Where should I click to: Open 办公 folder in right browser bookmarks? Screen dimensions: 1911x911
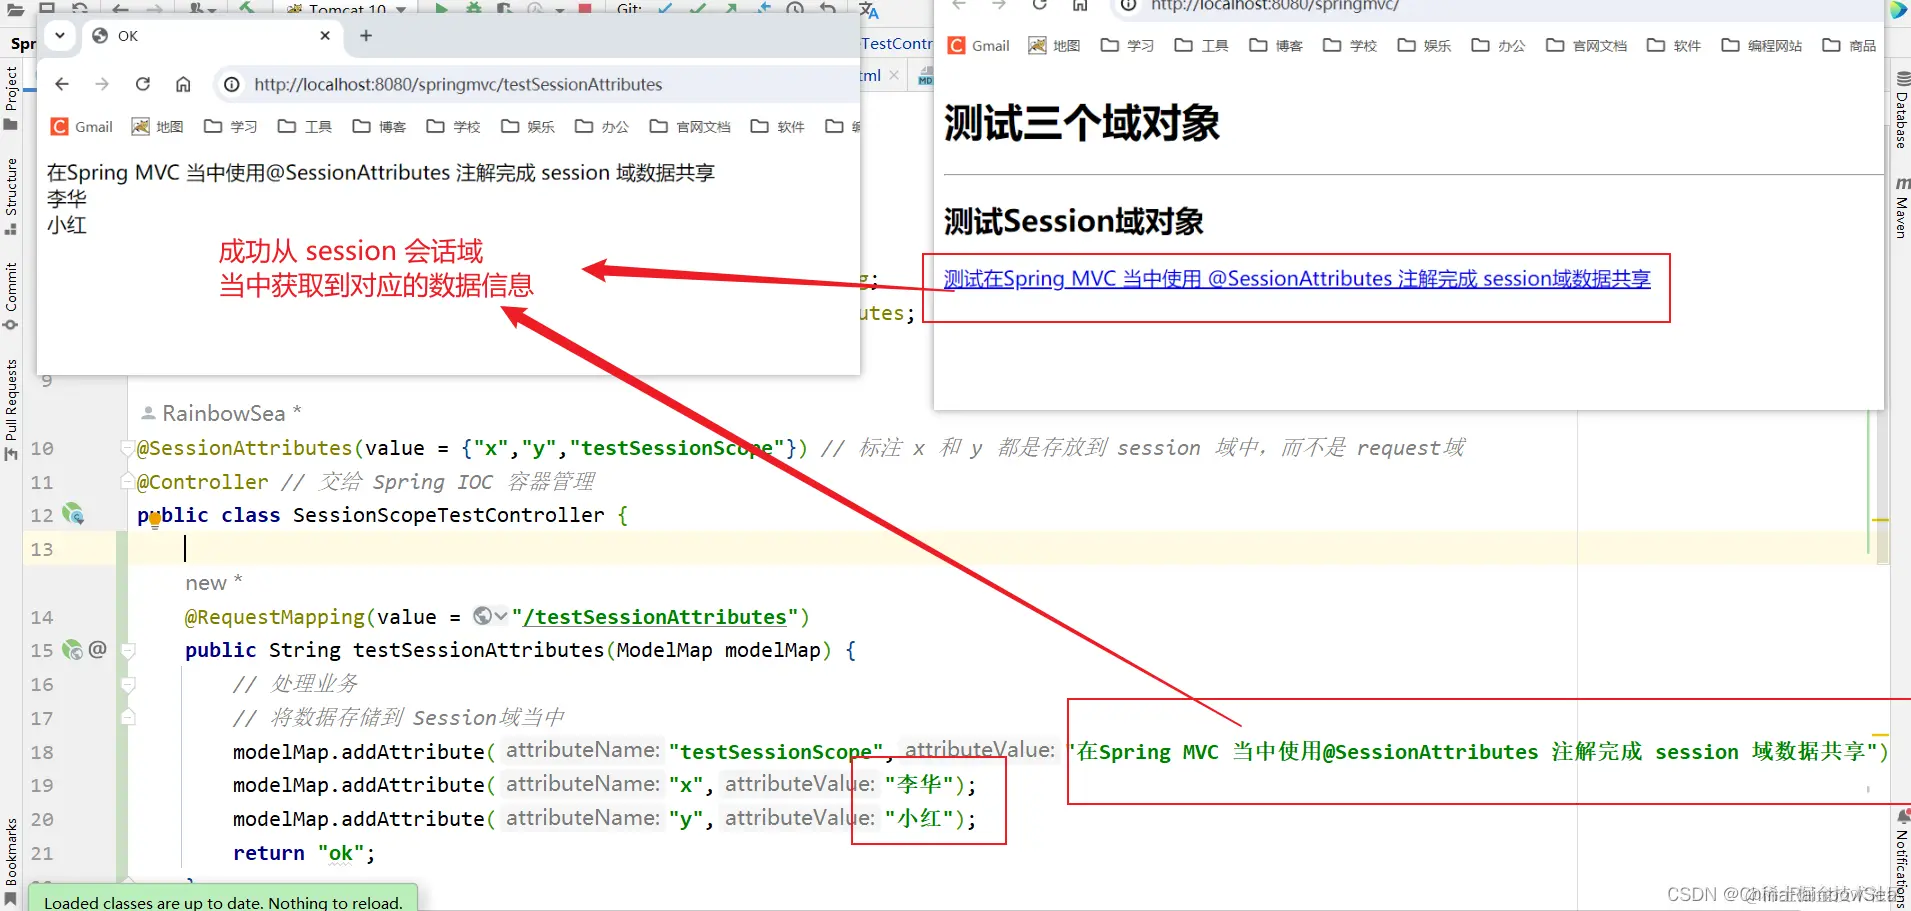[x=1499, y=46]
